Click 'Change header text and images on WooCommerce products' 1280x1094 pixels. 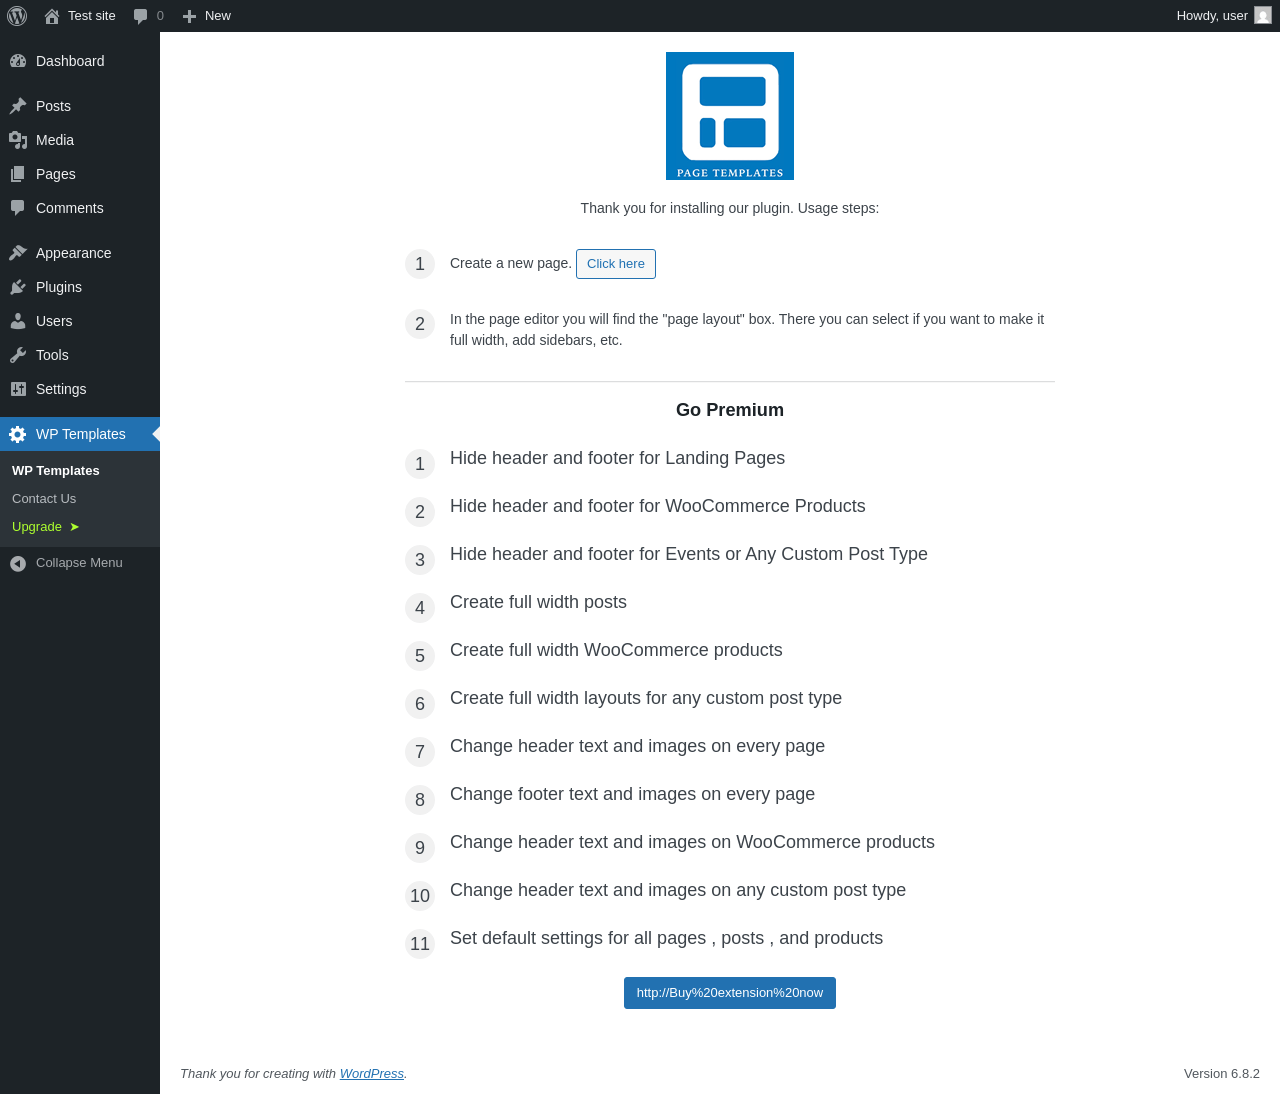point(692,842)
